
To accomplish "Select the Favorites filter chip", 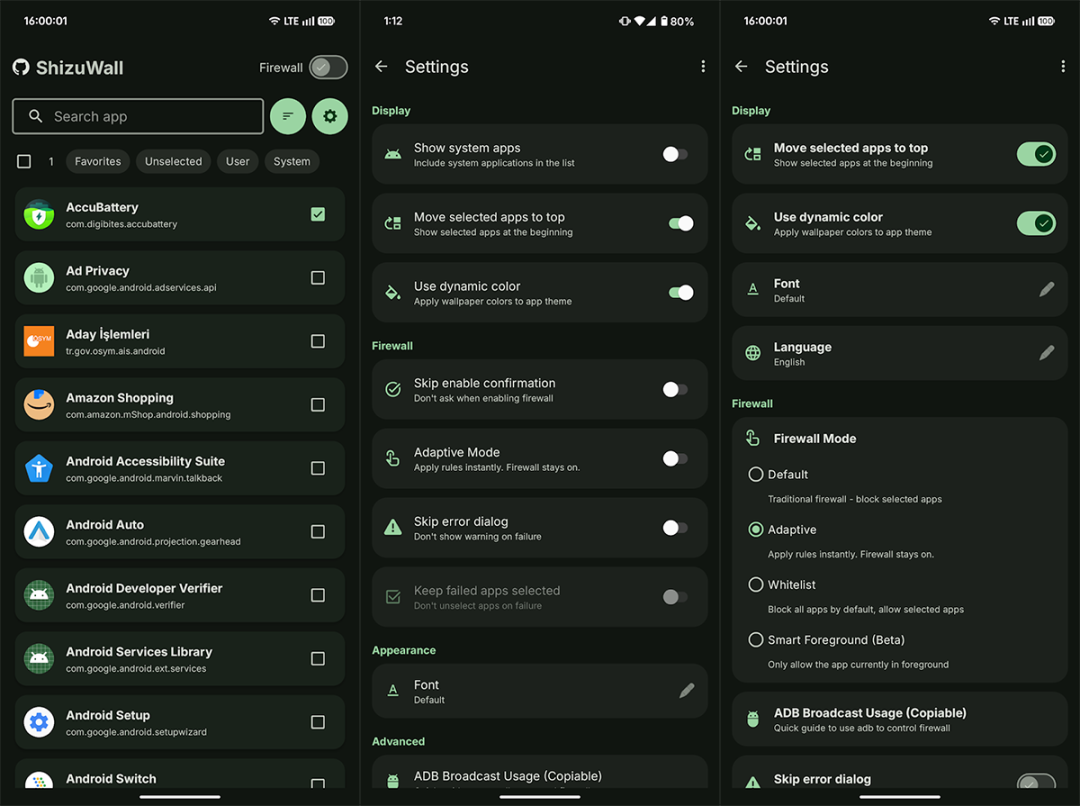I will 98,161.
